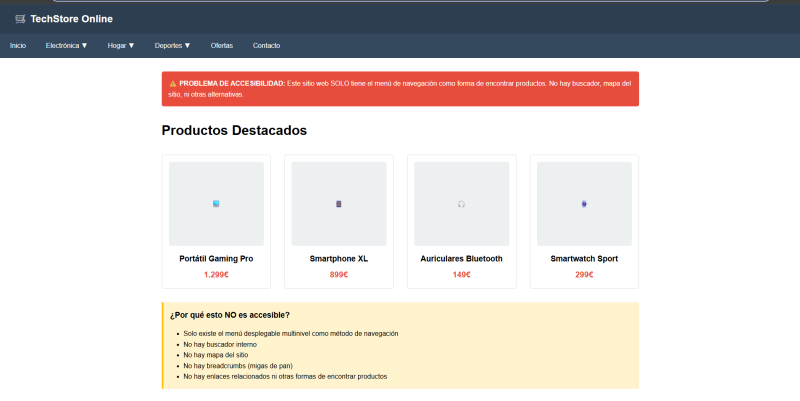The width and height of the screenshot is (800, 401).
Task: Click the 899€ price
Action: [x=339, y=274]
